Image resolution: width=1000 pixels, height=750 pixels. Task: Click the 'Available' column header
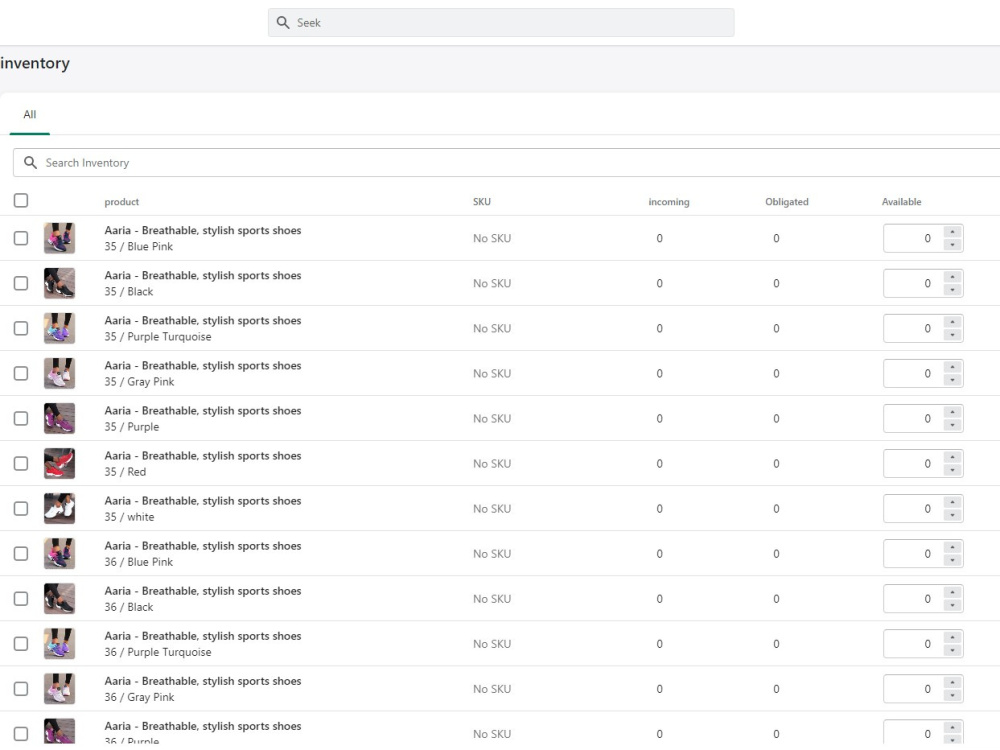[901, 202]
